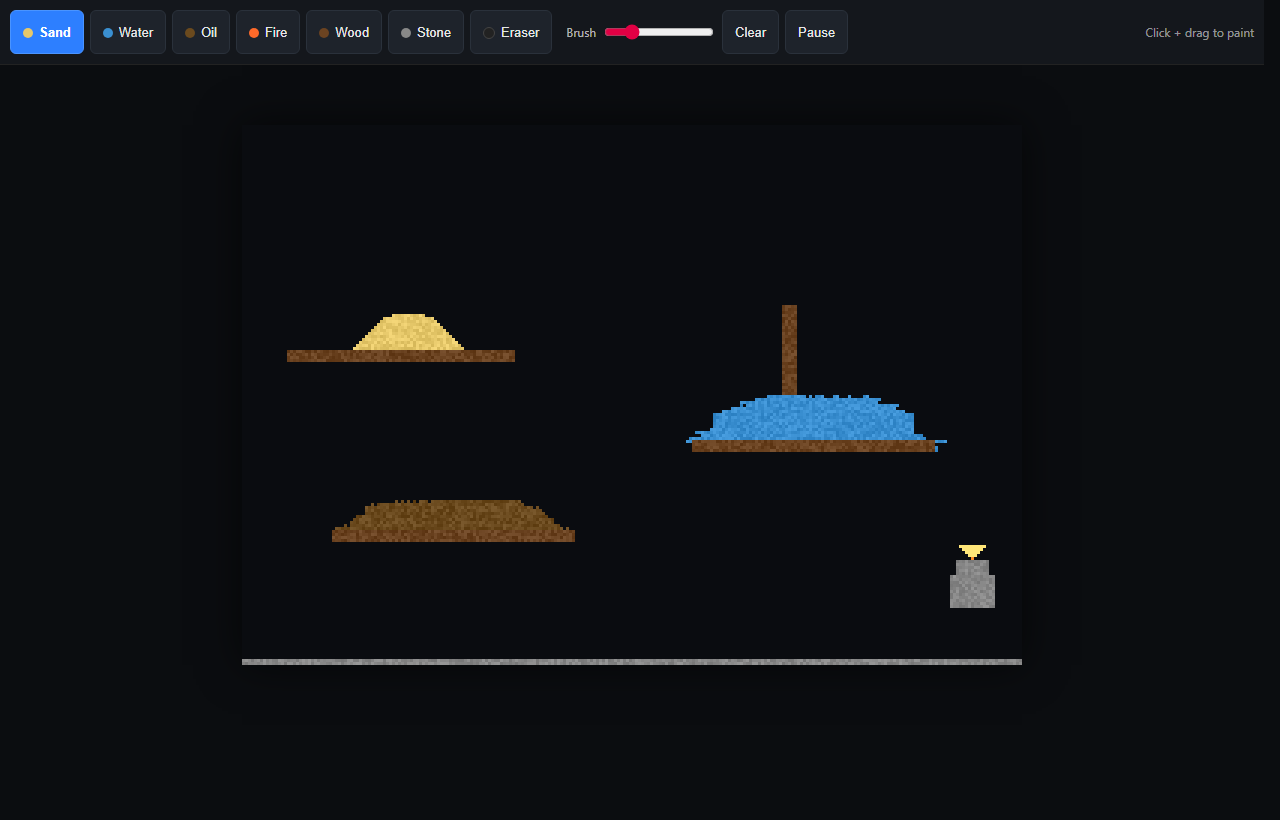The height and width of the screenshot is (820, 1280).
Task: Click the 'Click + drag to paint' hint
Action: (x=1199, y=33)
